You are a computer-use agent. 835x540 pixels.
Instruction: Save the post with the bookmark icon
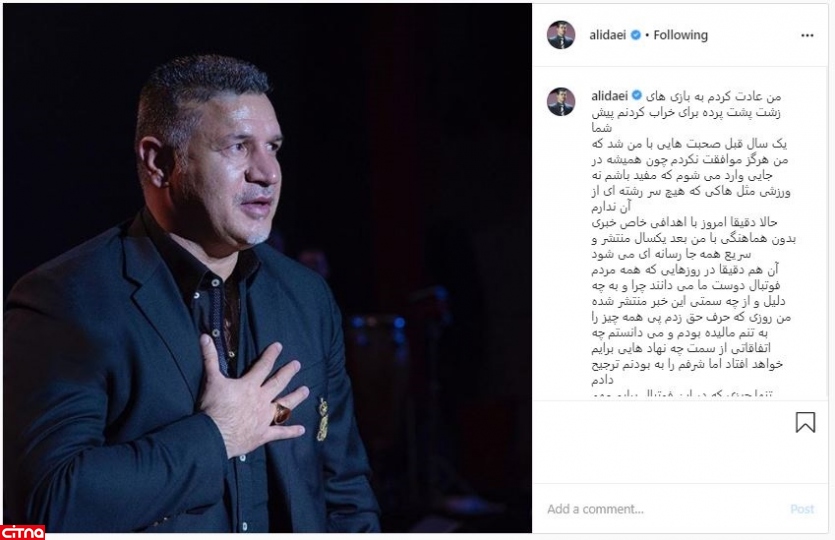coord(805,422)
